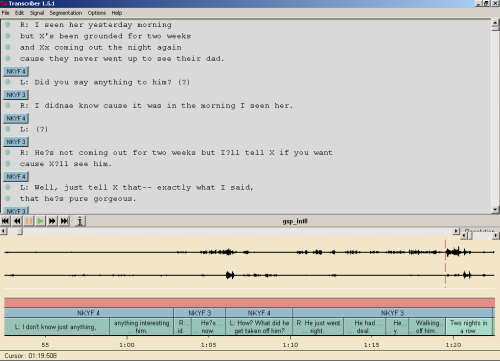Click the Resolution slider right arrow
Image resolution: width=500 pixels, height=361 pixels.
coord(496,236)
